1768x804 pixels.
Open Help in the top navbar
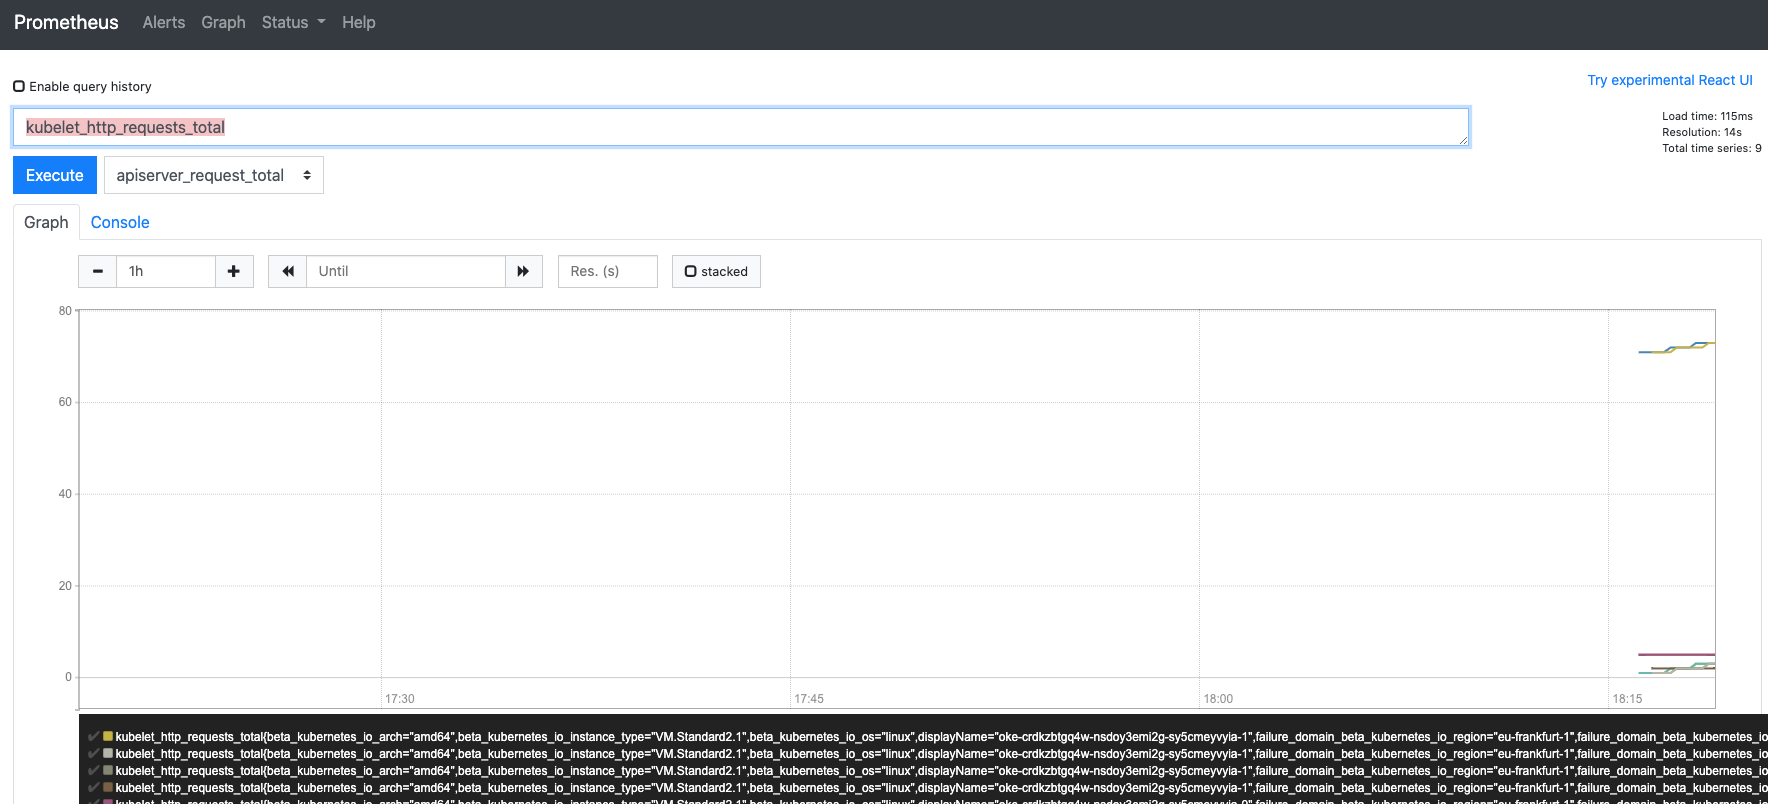(359, 22)
